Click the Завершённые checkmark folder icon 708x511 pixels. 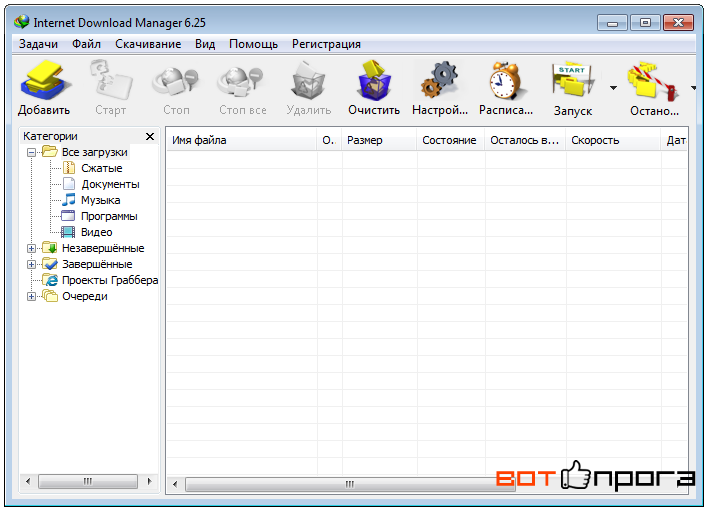click(50, 264)
